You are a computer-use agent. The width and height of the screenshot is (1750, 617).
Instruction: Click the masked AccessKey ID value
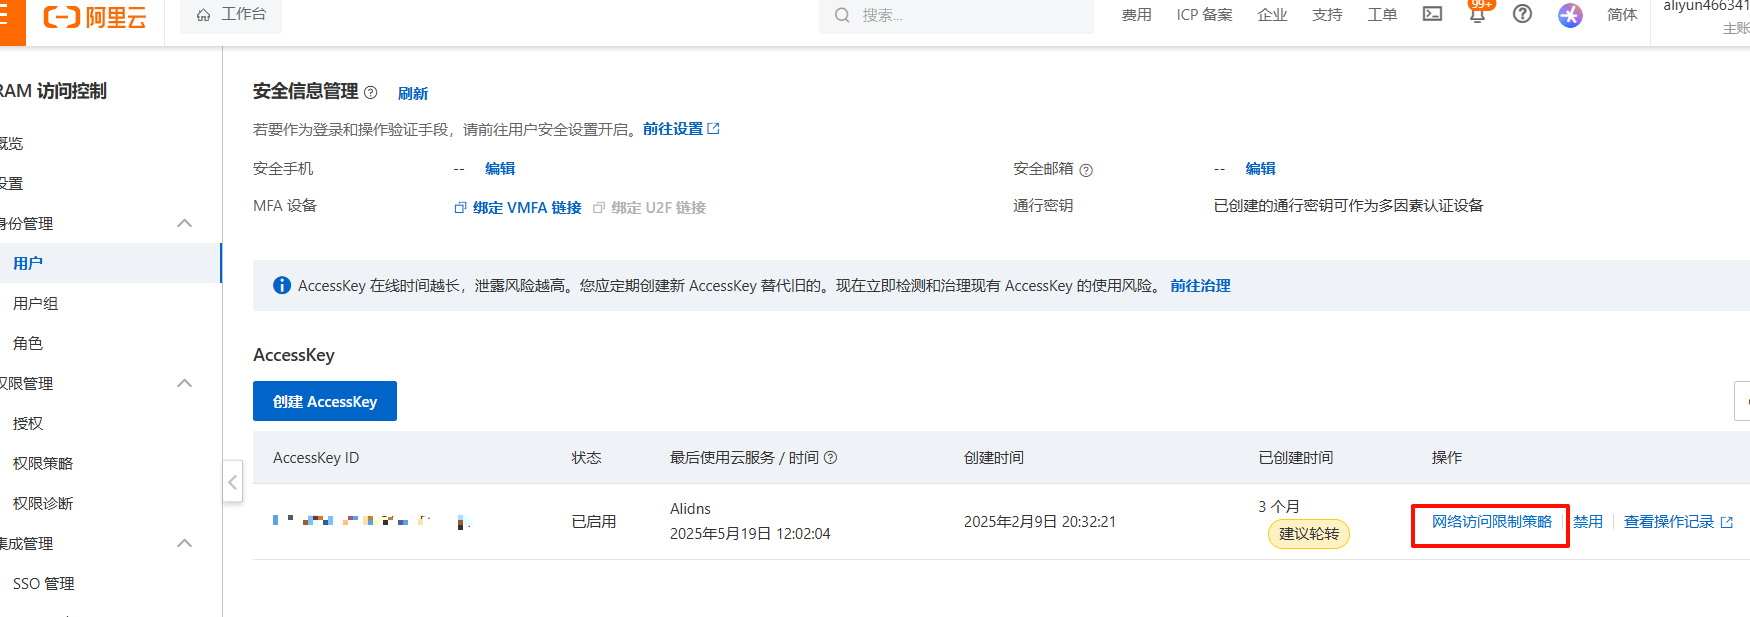(x=371, y=521)
